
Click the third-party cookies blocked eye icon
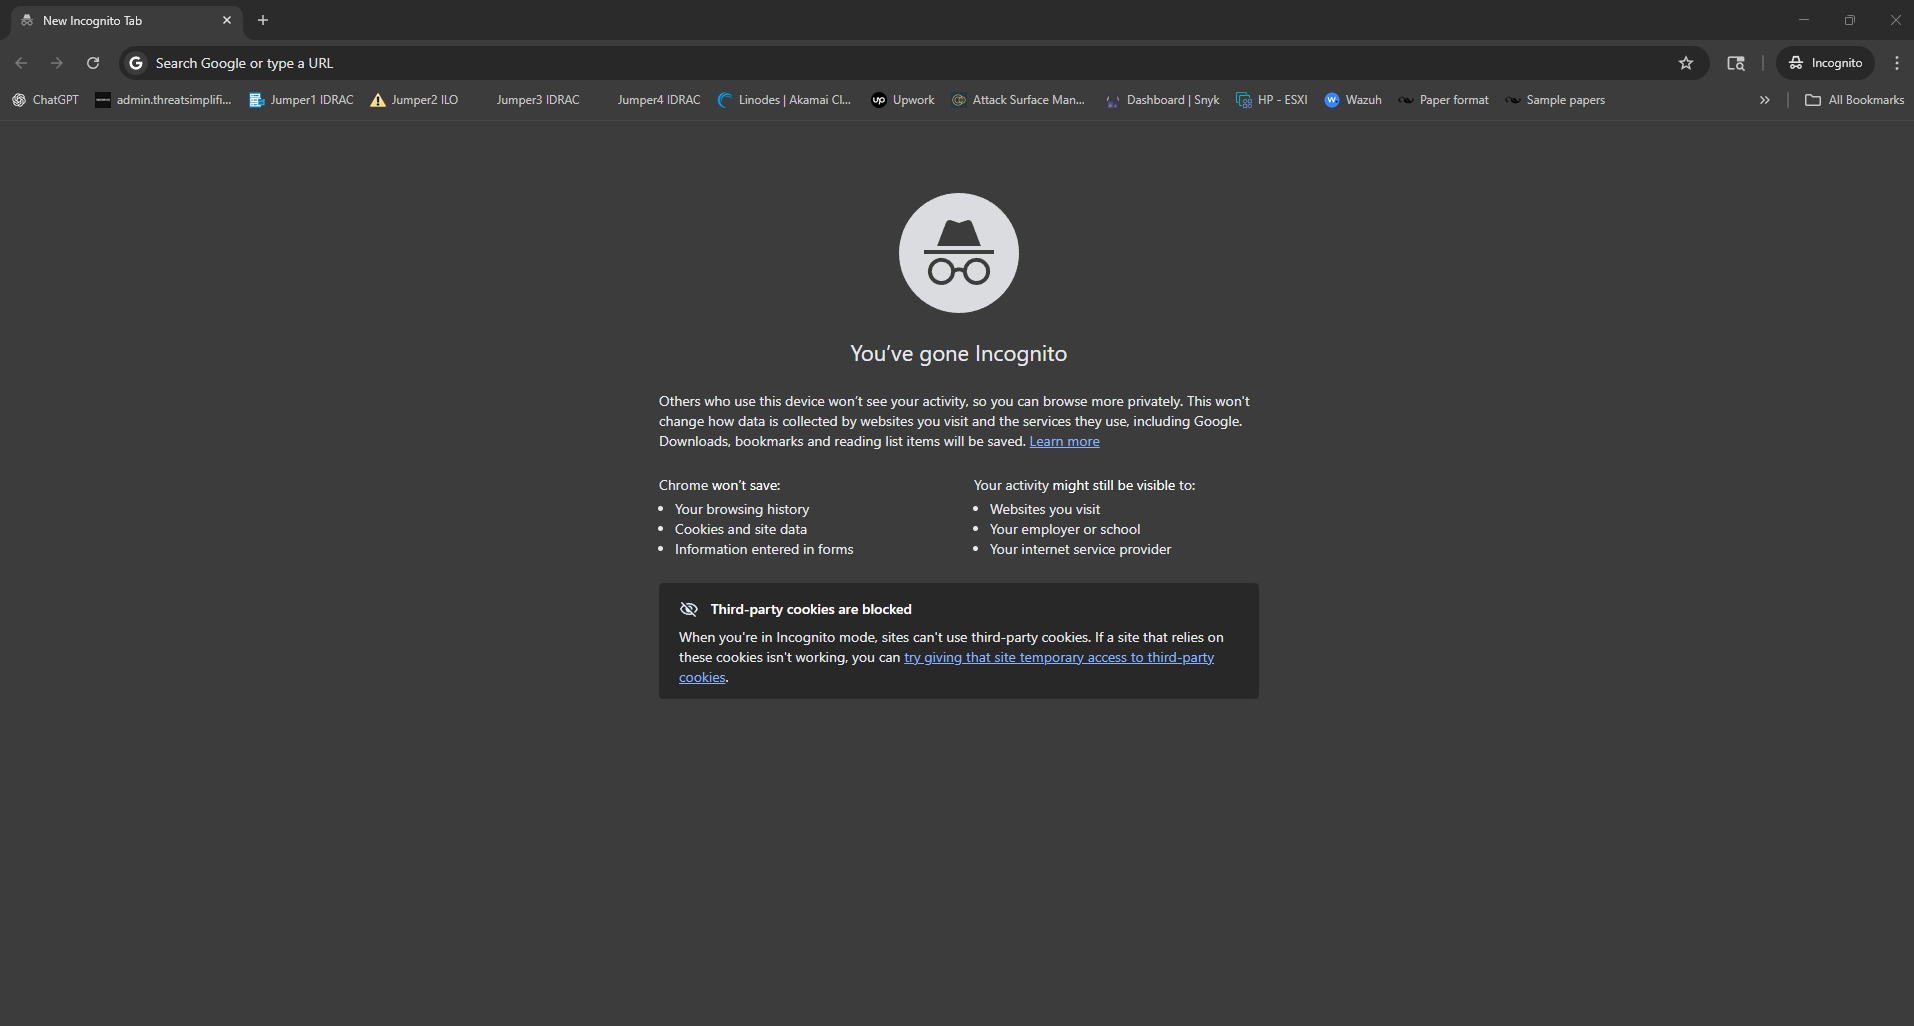(688, 608)
